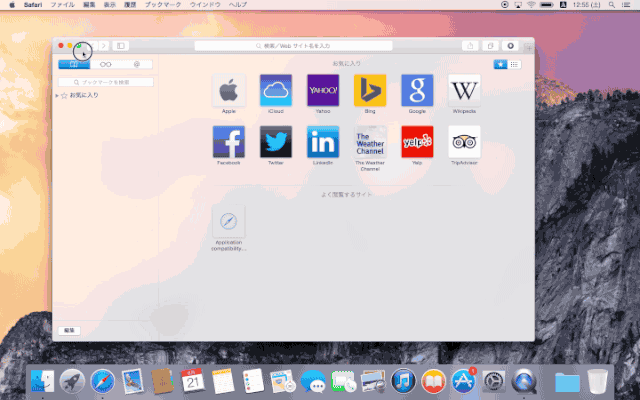Click the Safari search and address field
Screen dimensions: 640x400
pyautogui.click(x=293, y=46)
